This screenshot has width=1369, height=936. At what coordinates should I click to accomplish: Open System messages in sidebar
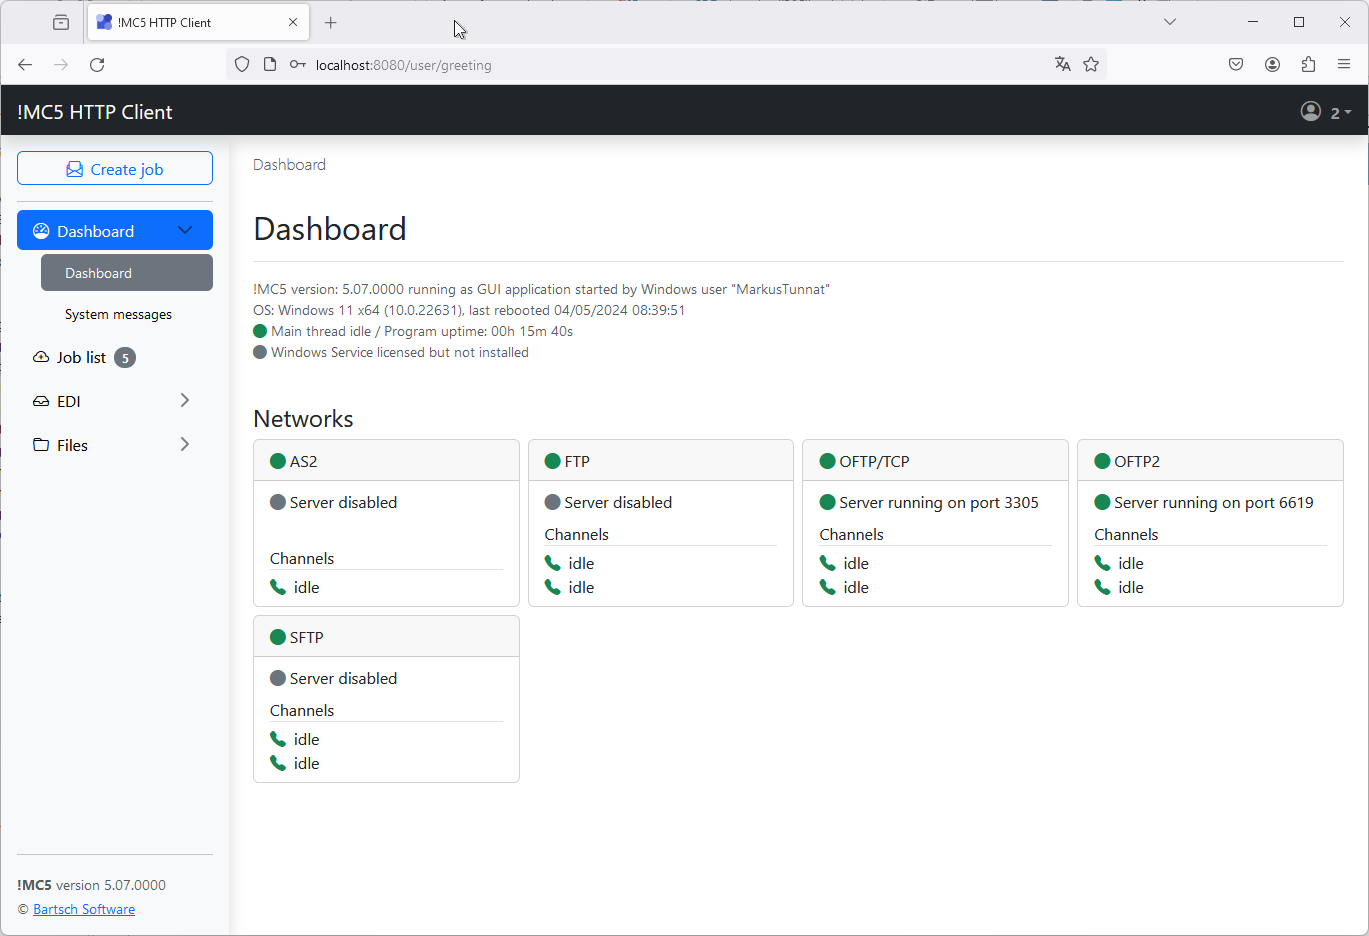pos(118,314)
